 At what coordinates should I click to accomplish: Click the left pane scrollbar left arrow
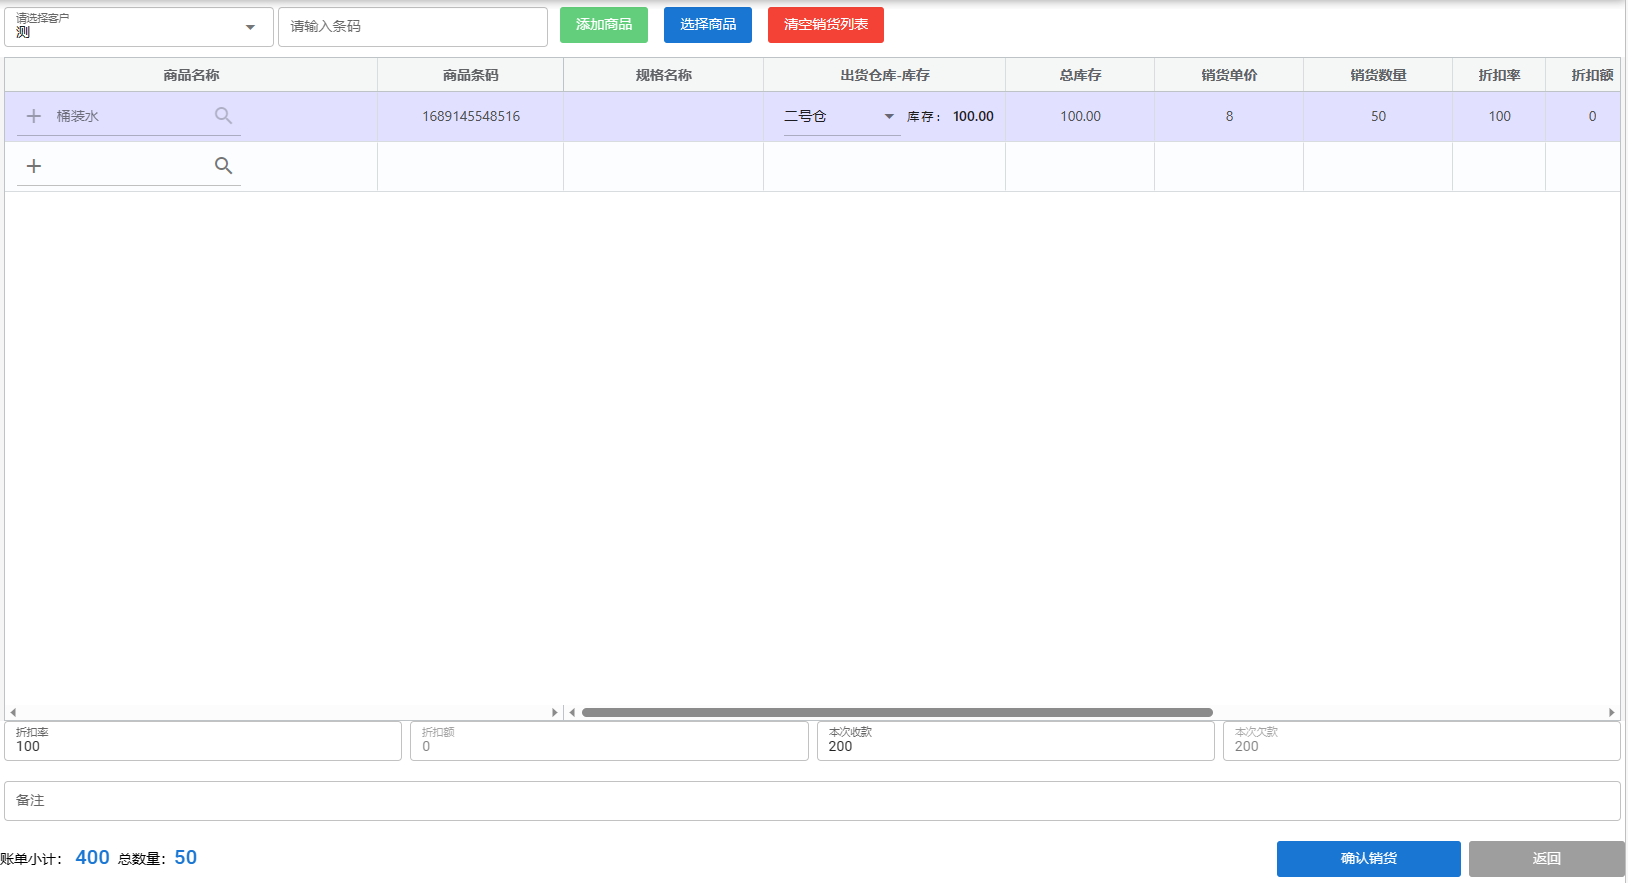[x=13, y=713]
